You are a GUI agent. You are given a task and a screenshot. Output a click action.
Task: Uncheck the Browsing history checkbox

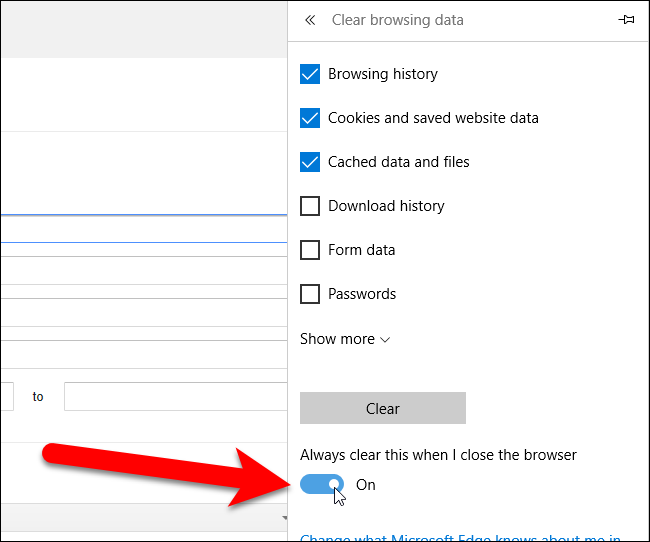pos(310,74)
